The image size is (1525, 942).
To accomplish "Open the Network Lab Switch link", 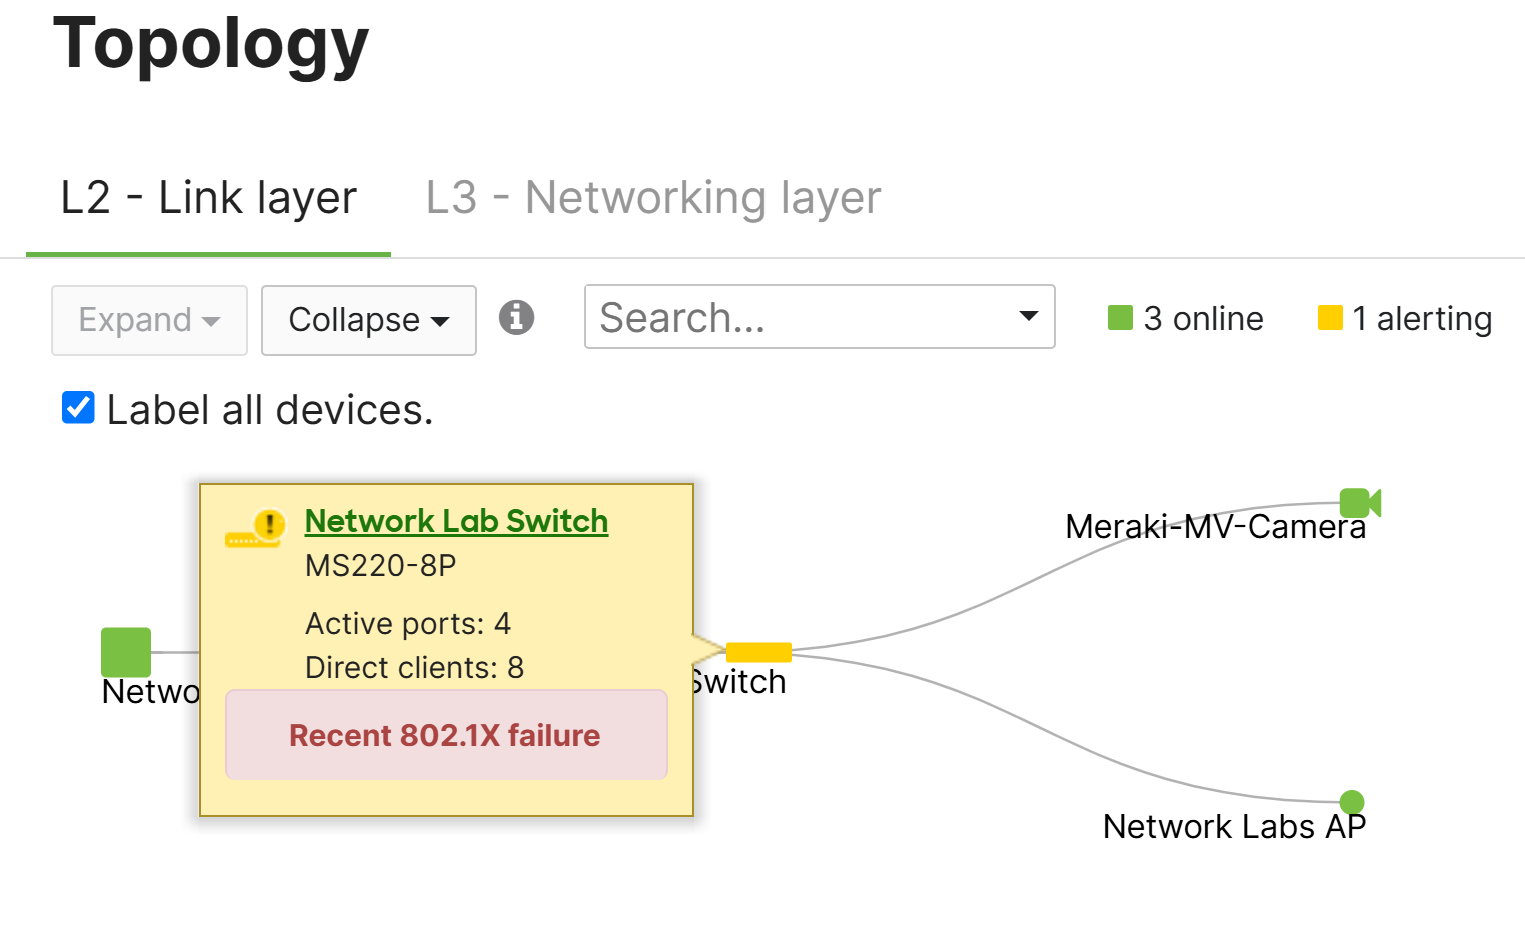I will pos(456,521).
